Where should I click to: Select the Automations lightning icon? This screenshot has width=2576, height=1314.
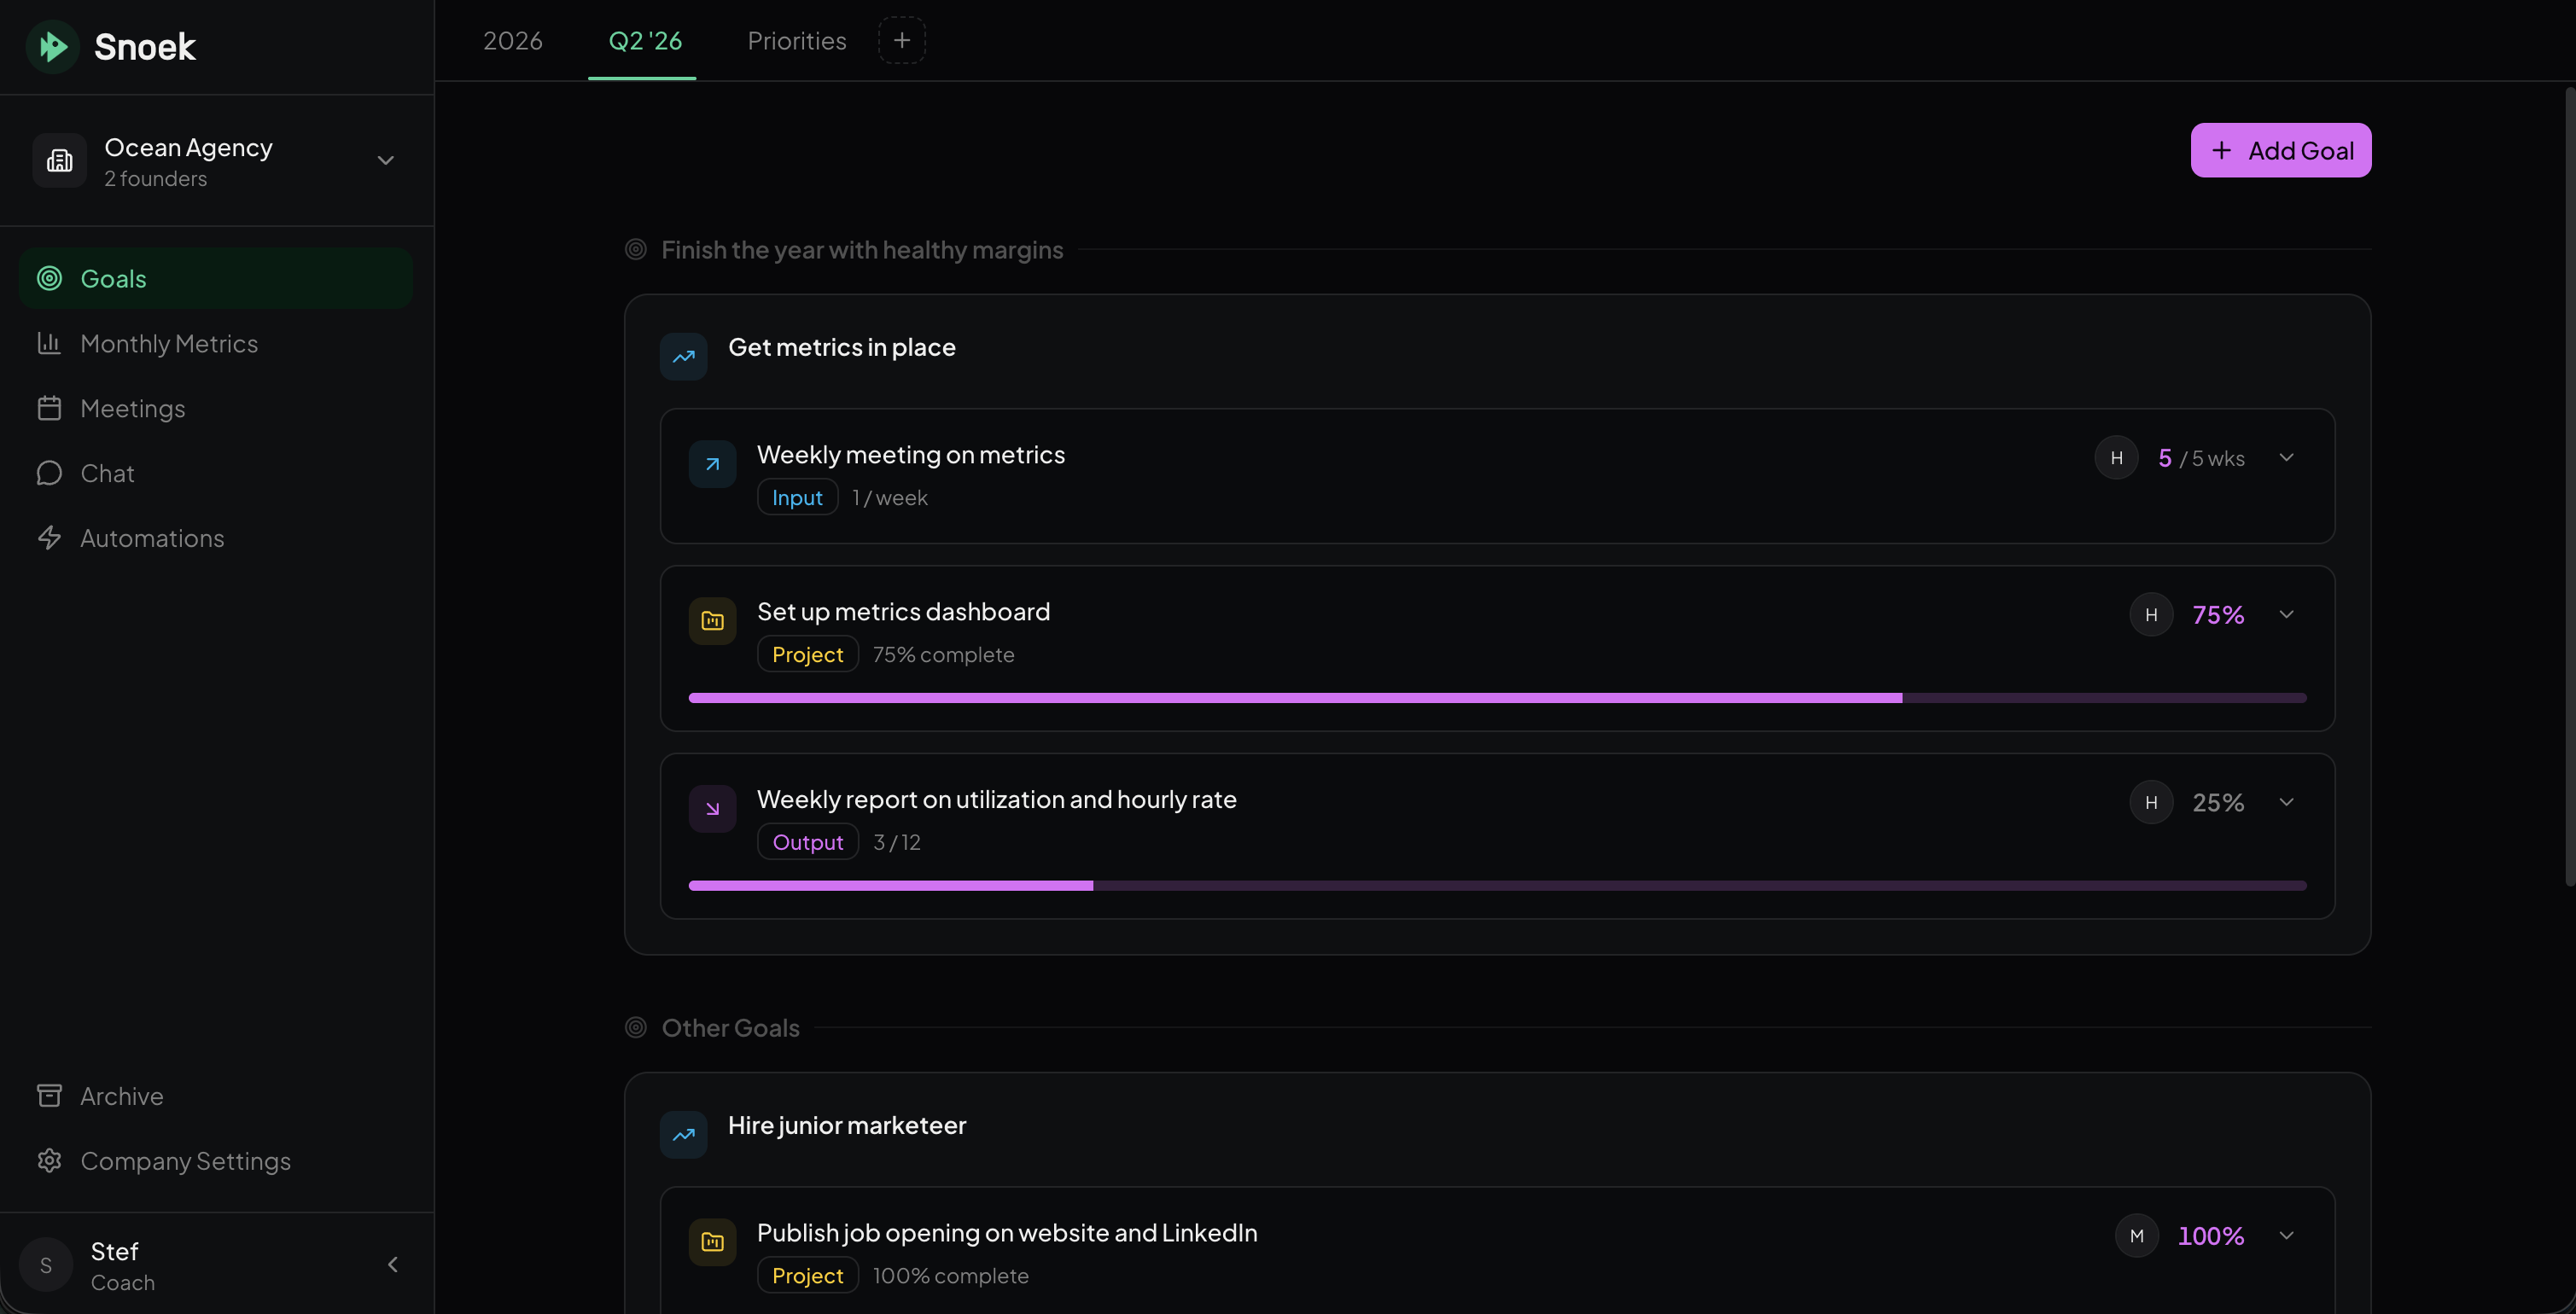coord(49,538)
